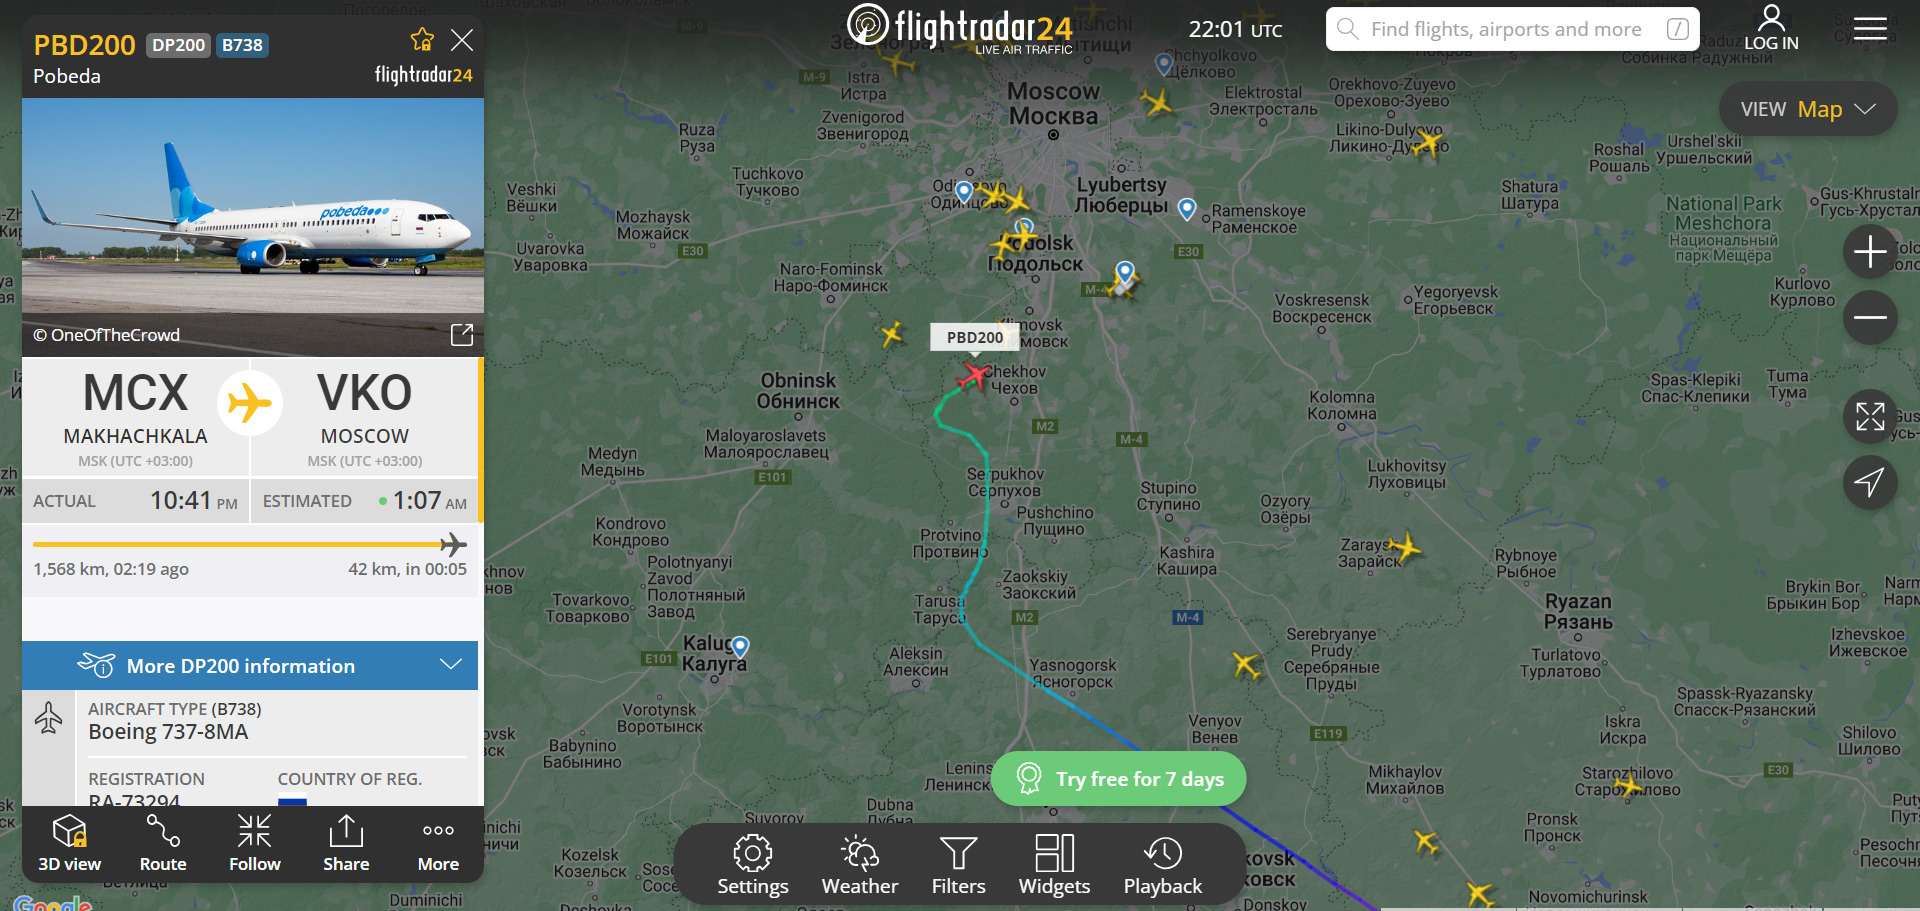This screenshot has height=911, width=1920.
Task: Click Try free for 7 days
Action: pyautogui.click(x=1119, y=778)
